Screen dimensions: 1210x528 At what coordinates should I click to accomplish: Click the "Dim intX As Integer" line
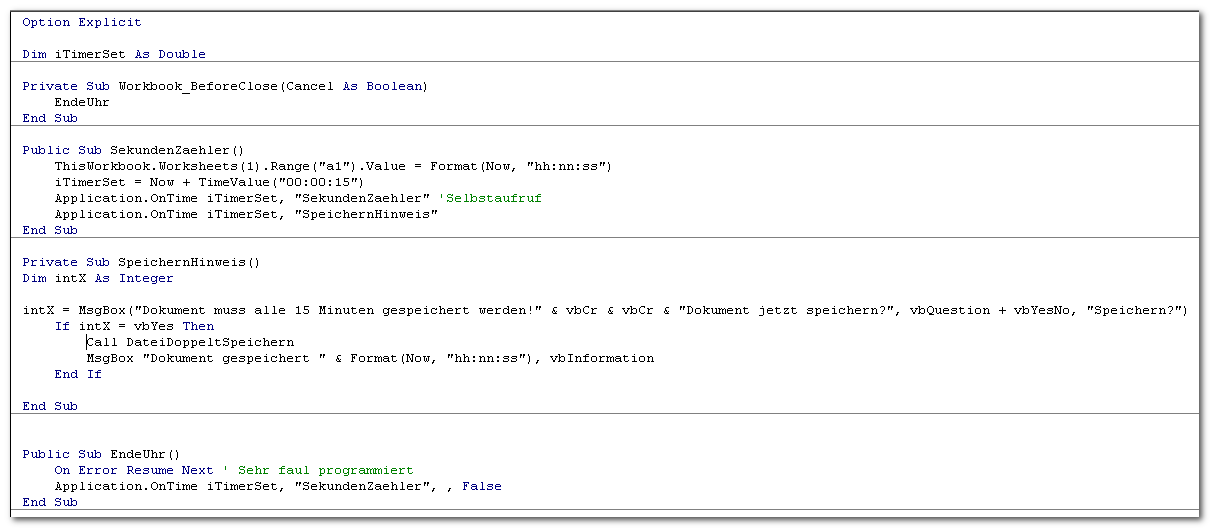click(98, 278)
